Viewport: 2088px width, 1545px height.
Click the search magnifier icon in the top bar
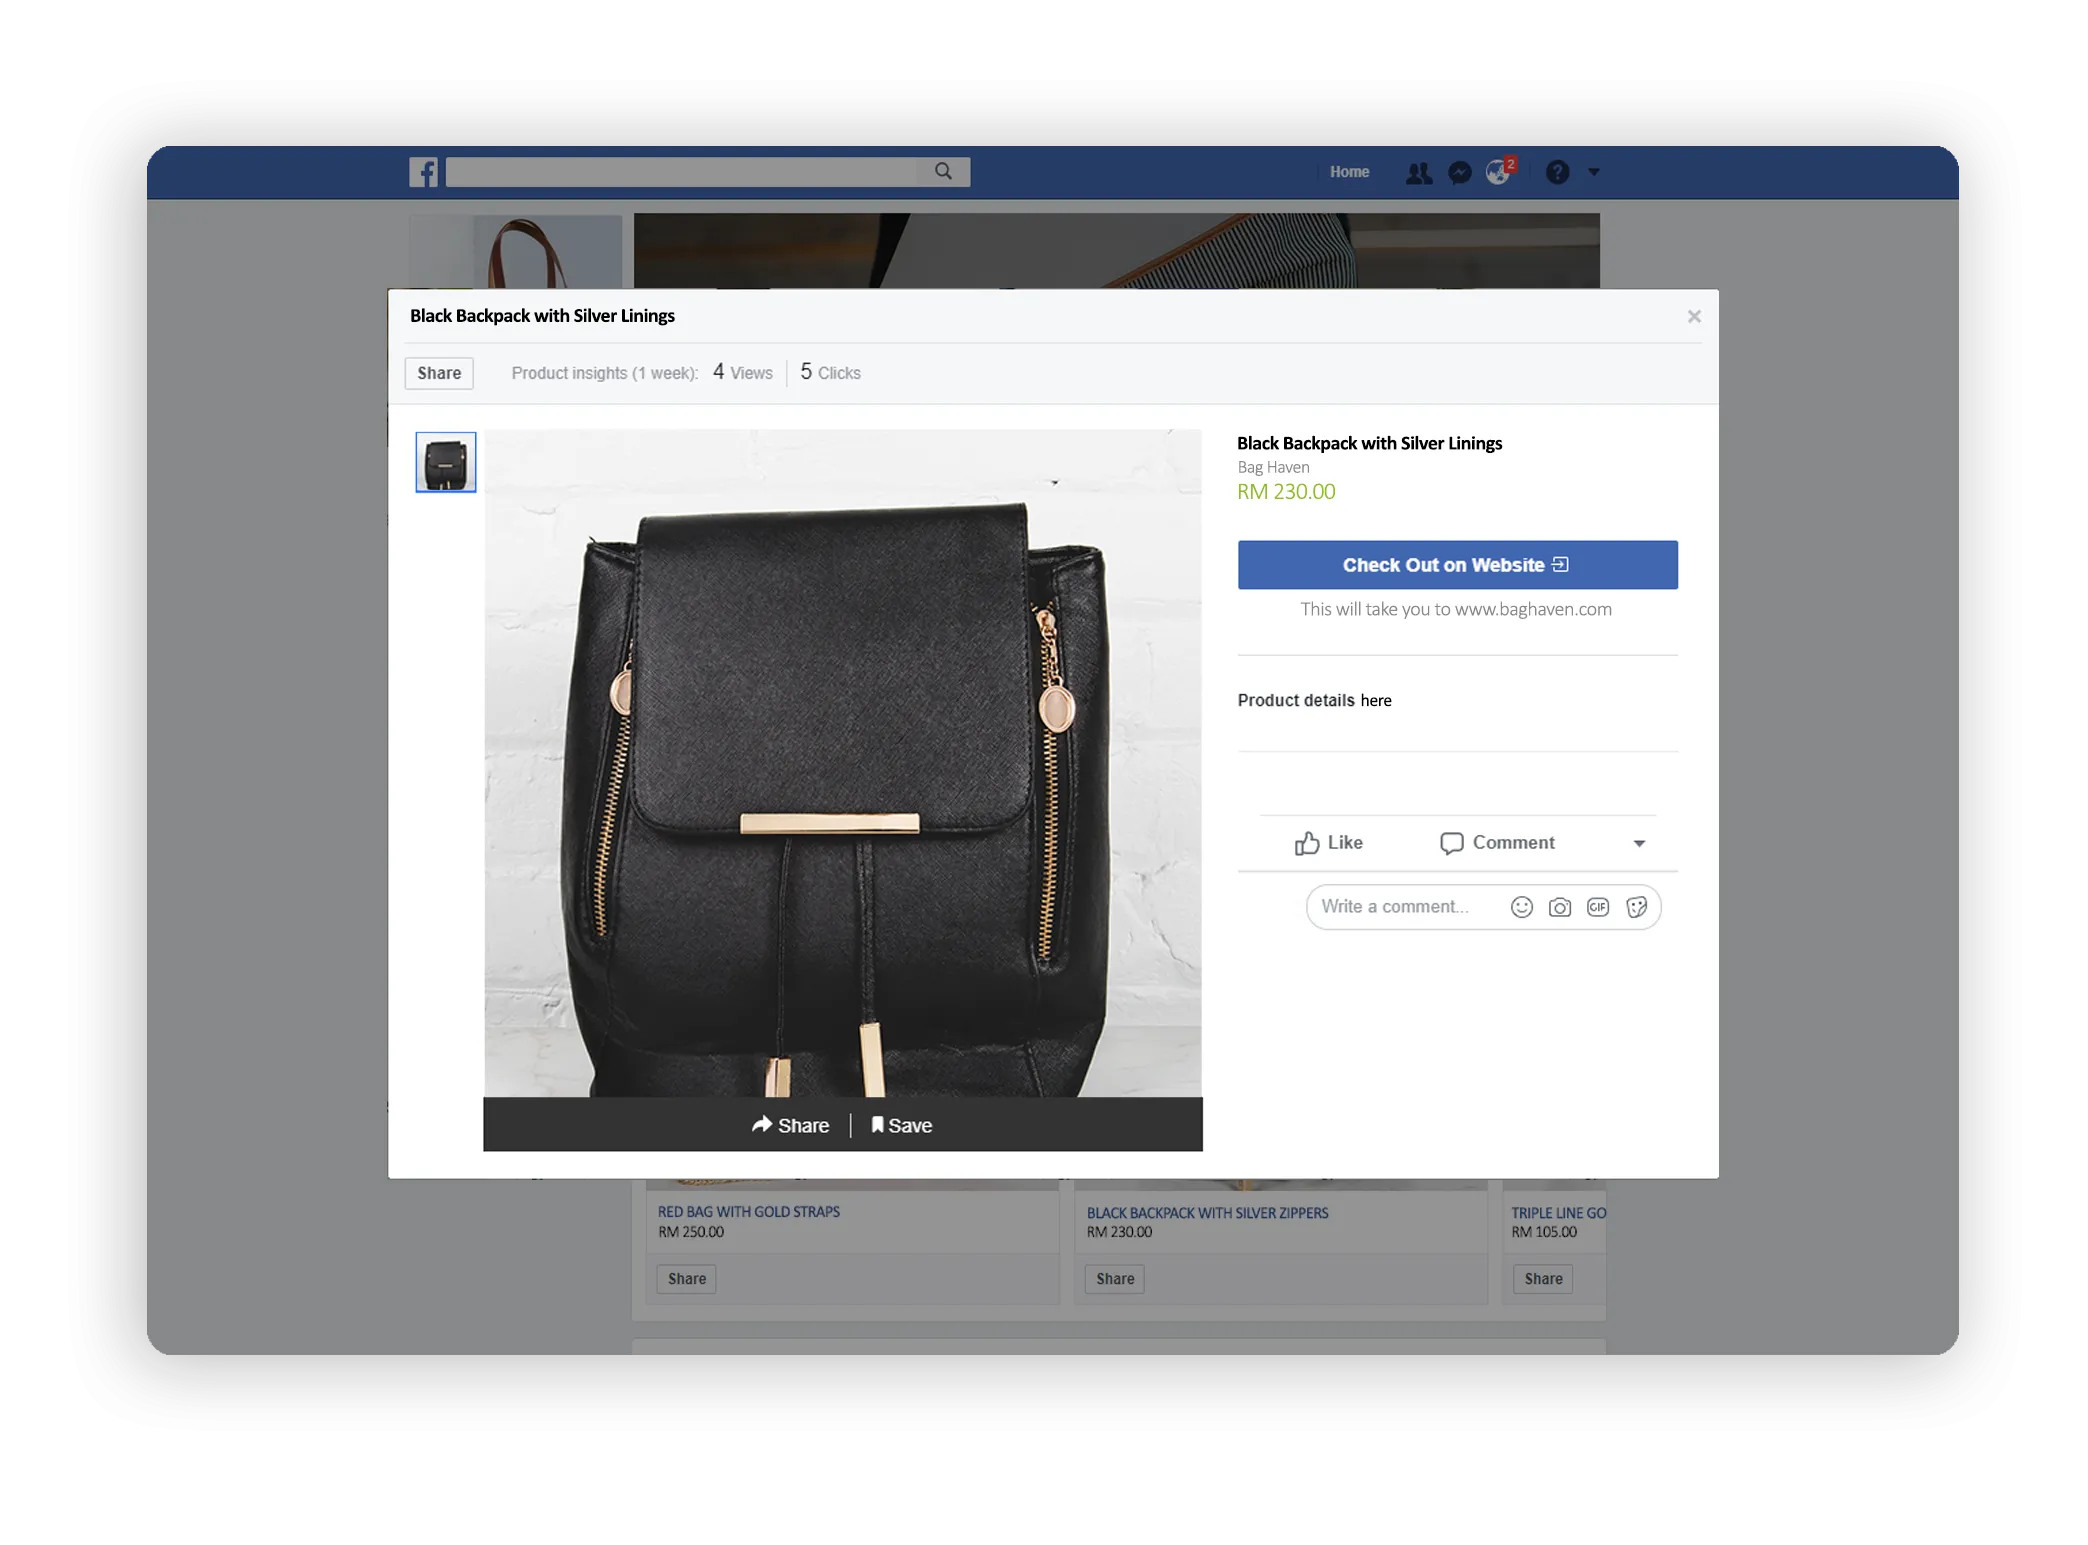943,172
